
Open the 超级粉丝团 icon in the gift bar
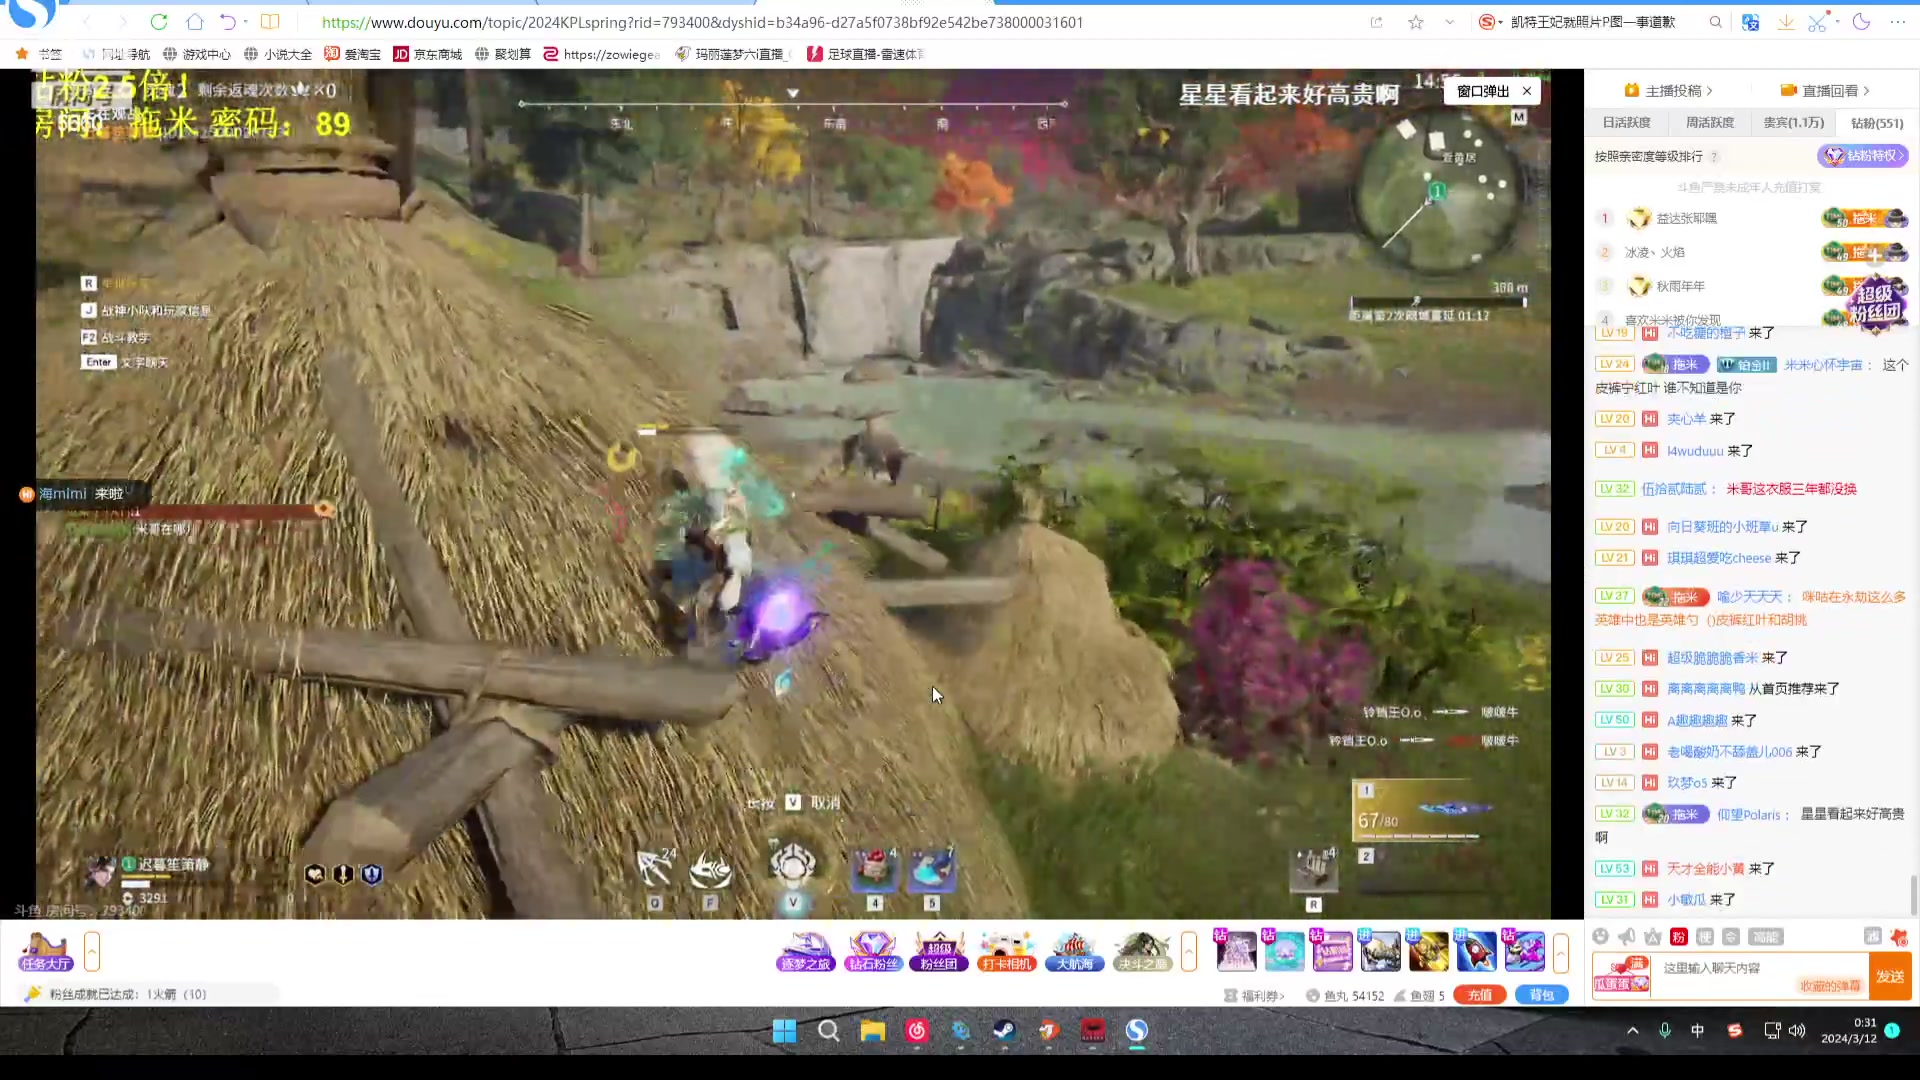click(x=939, y=951)
